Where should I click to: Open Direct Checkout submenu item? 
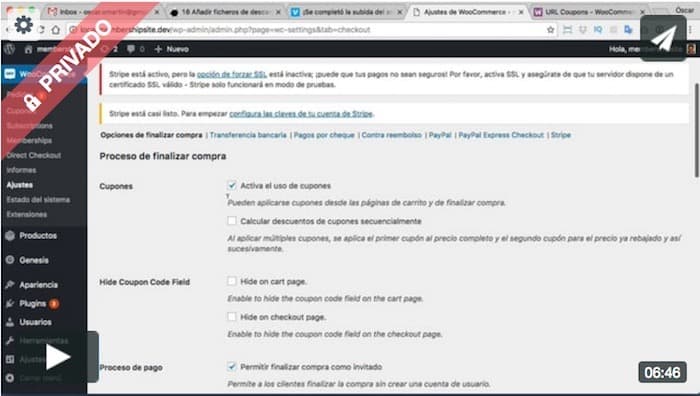tap(34, 155)
